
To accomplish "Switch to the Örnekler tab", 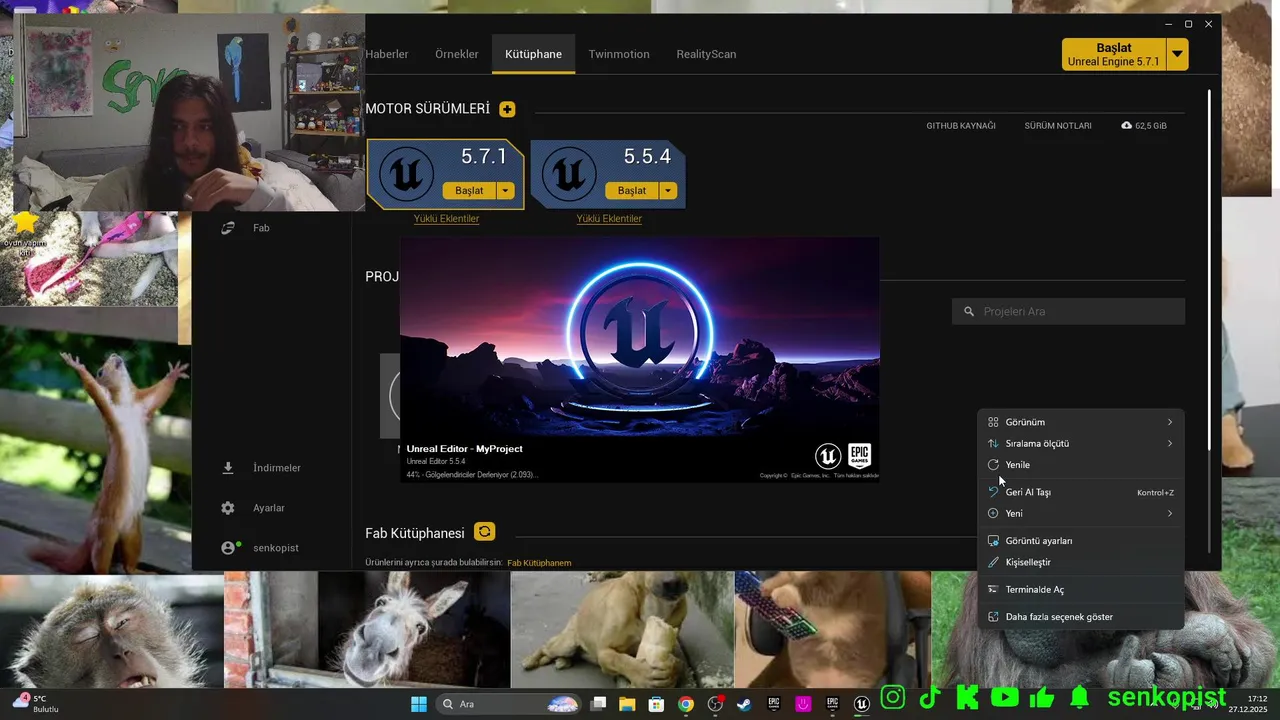I will coord(457,54).
